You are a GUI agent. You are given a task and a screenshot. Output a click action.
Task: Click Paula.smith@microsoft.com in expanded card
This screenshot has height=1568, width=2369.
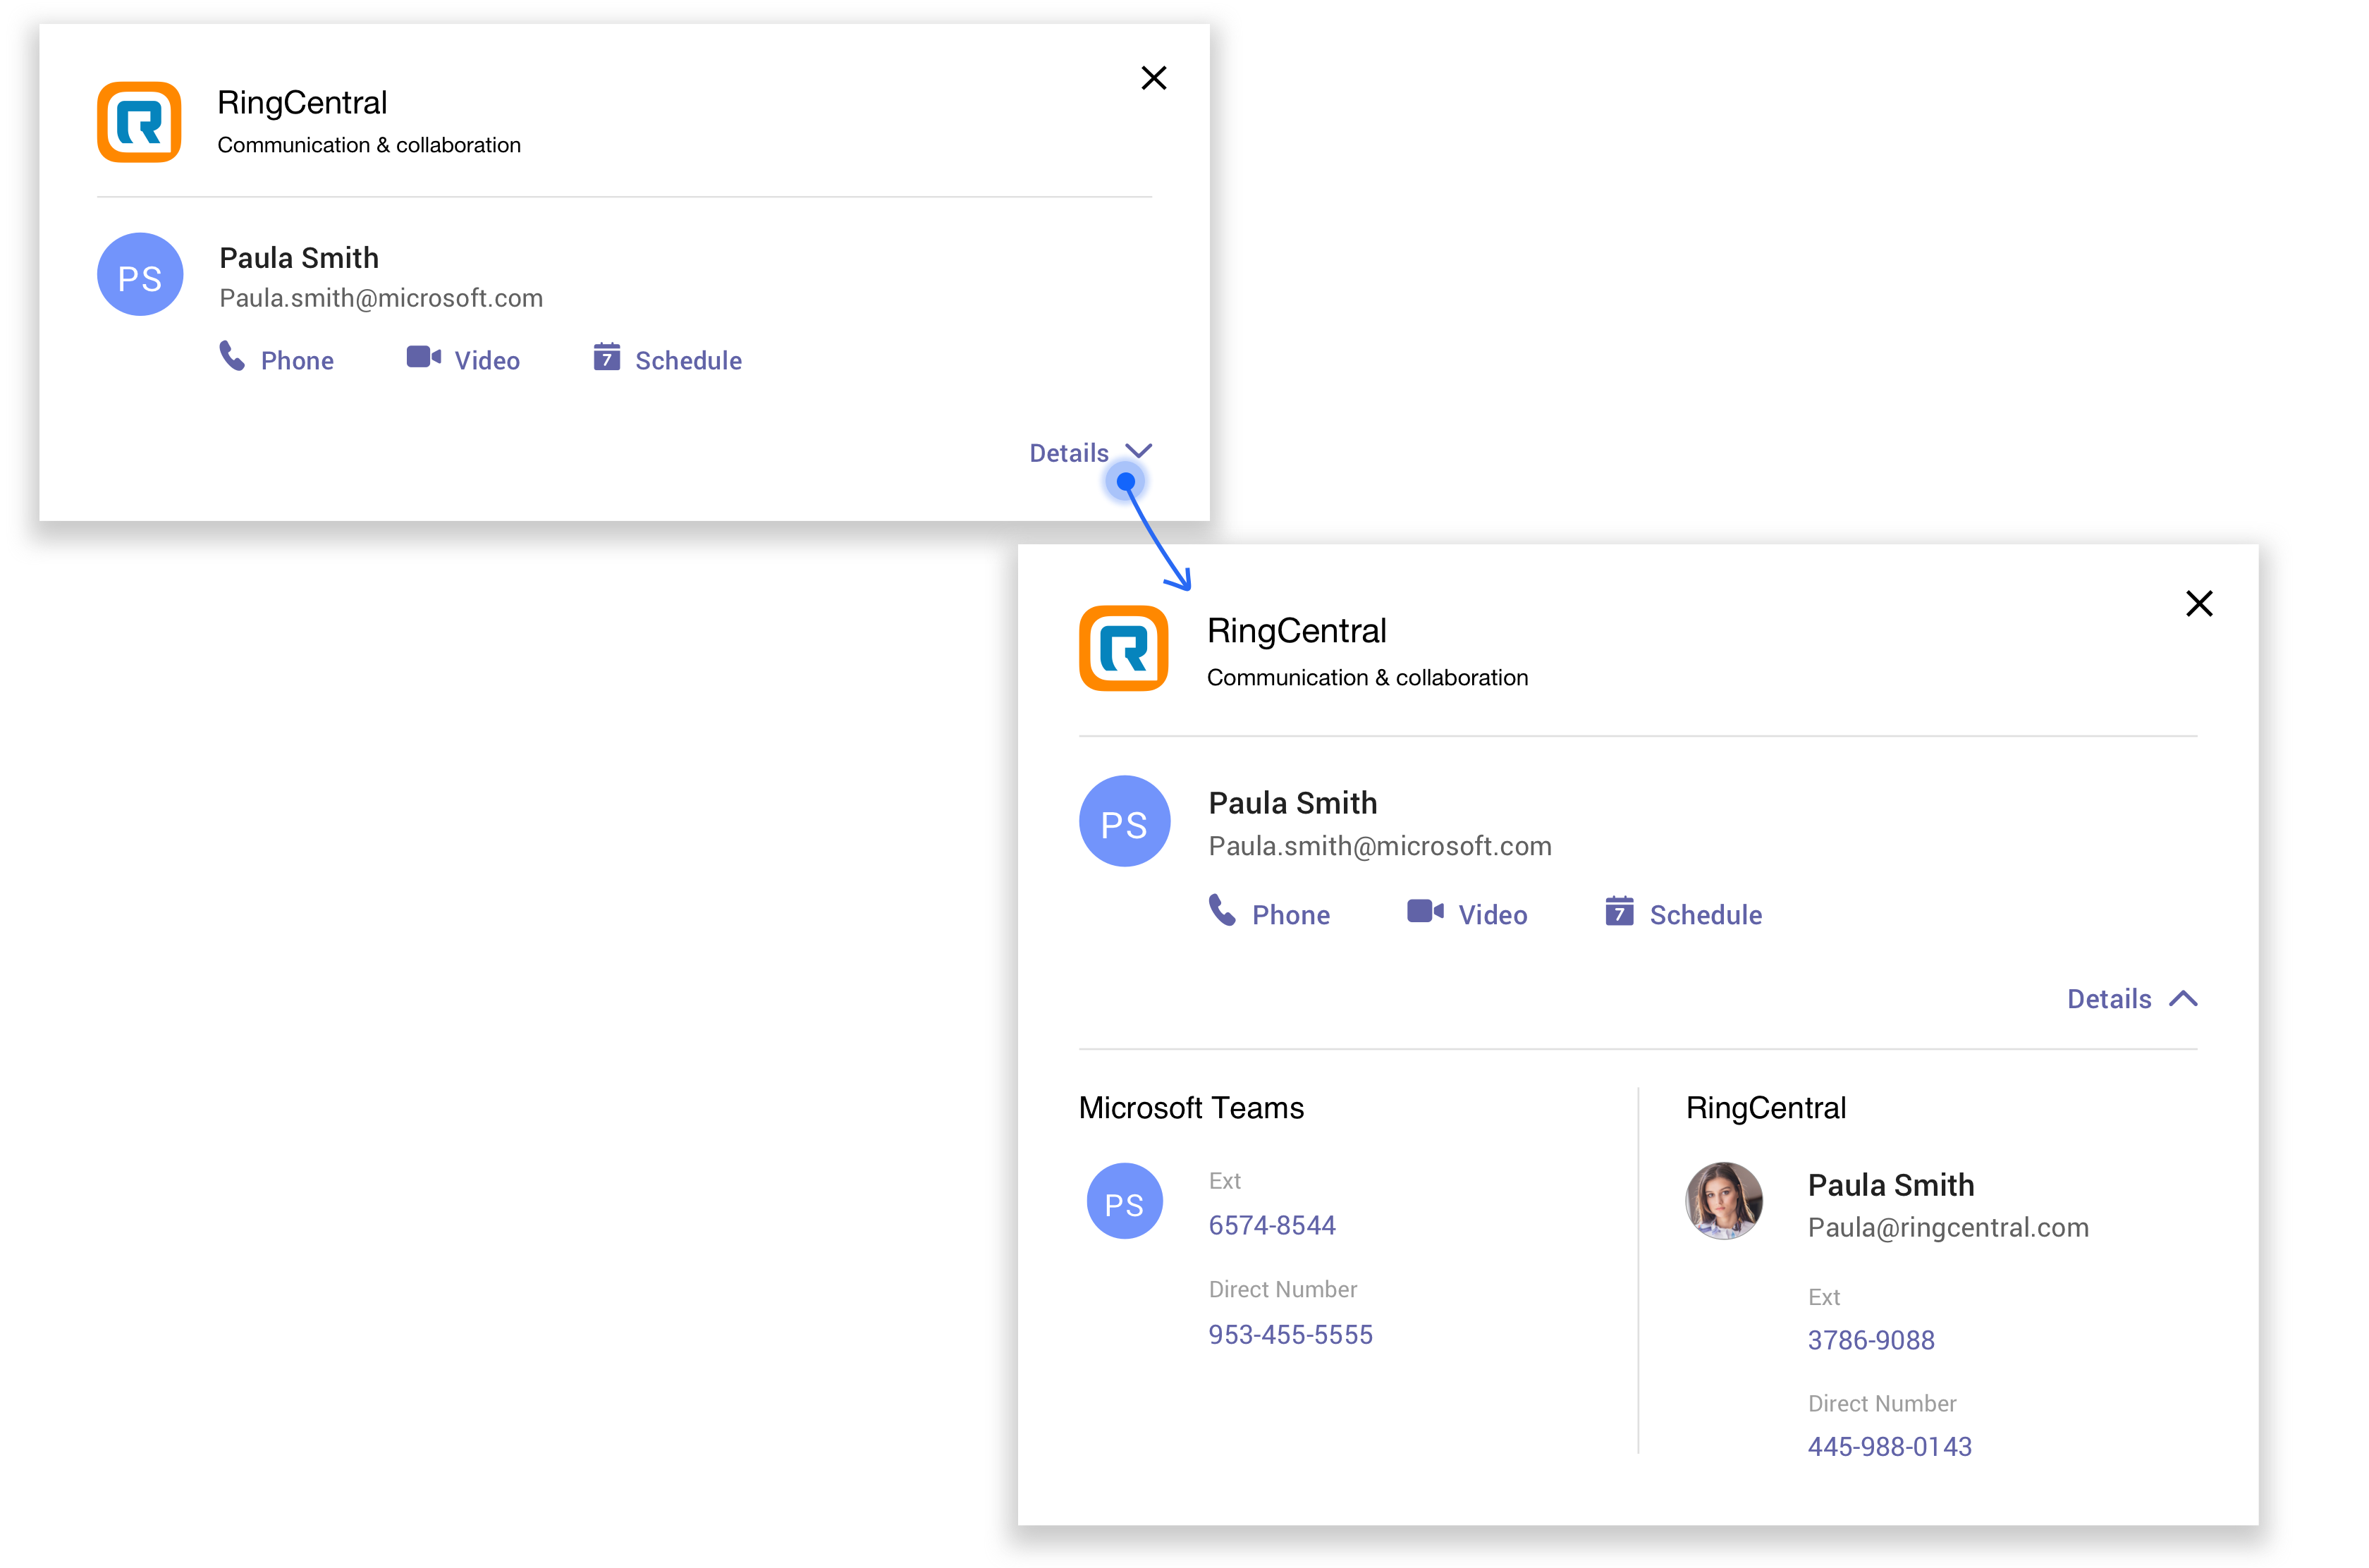1379,846
